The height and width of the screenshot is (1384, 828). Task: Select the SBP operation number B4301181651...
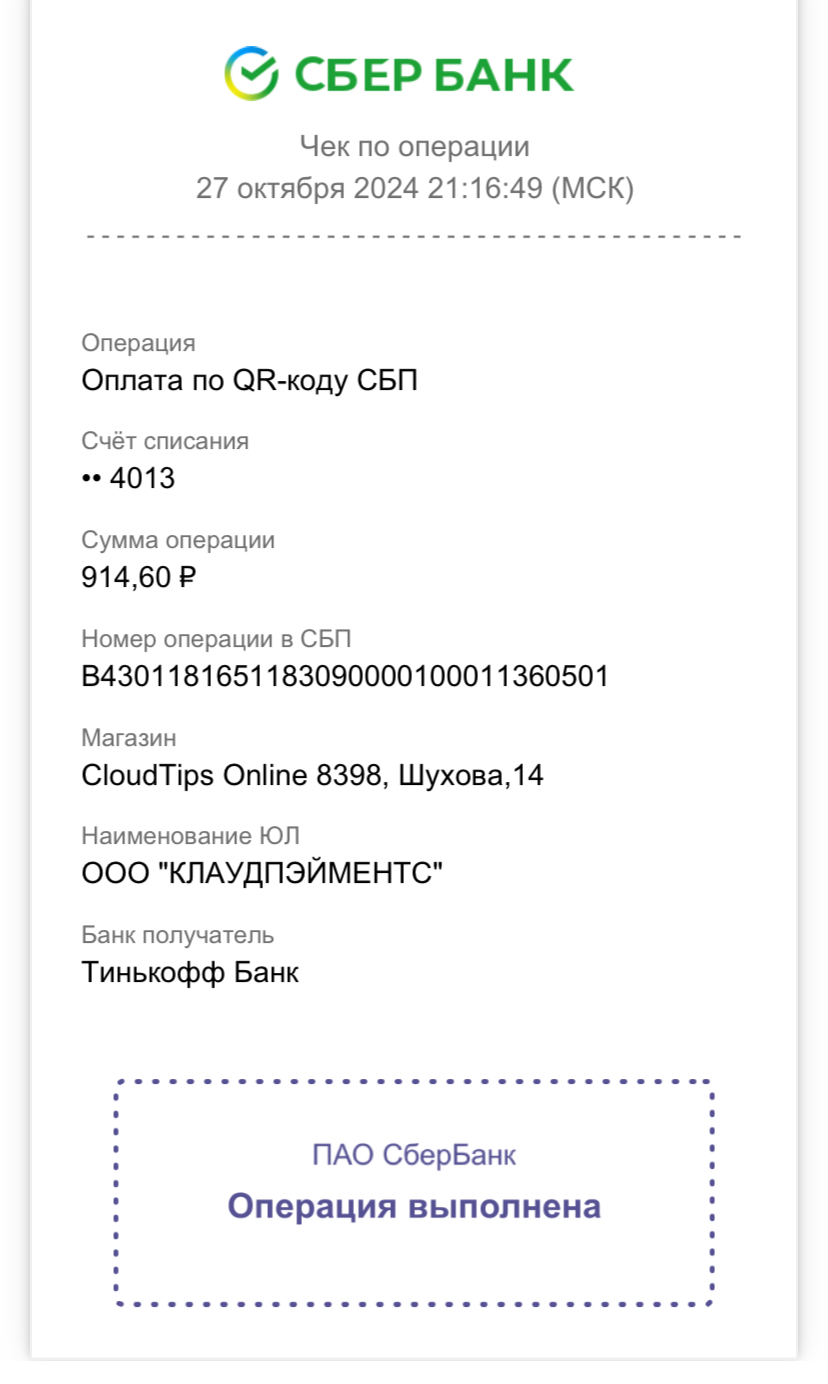[345, 677]
